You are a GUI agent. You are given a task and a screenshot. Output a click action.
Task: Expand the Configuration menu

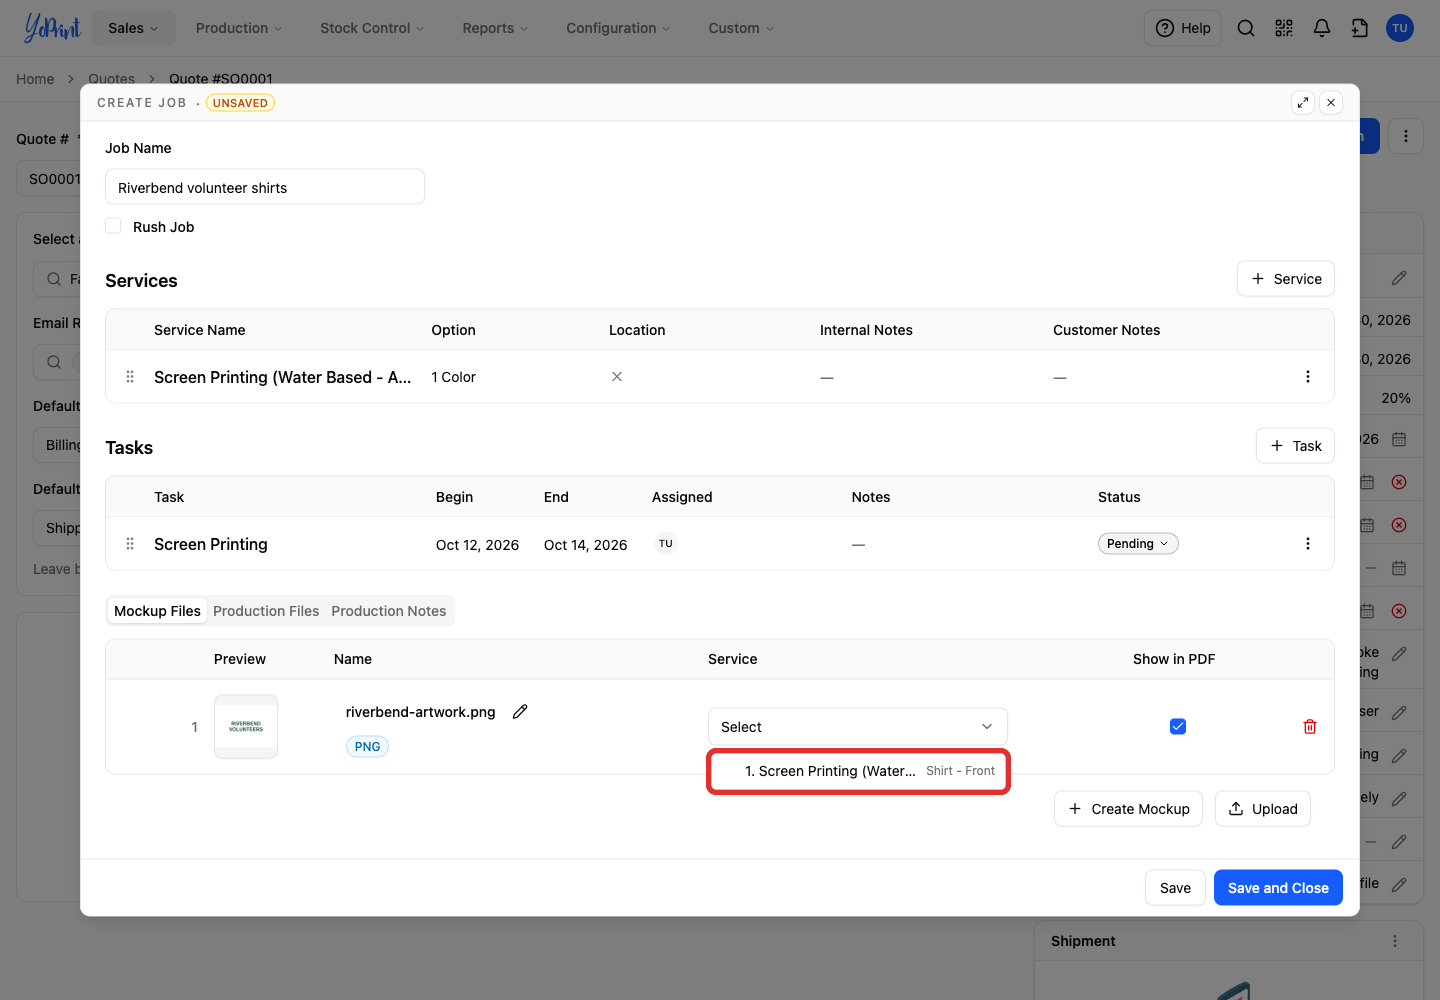tap(618, 28)
